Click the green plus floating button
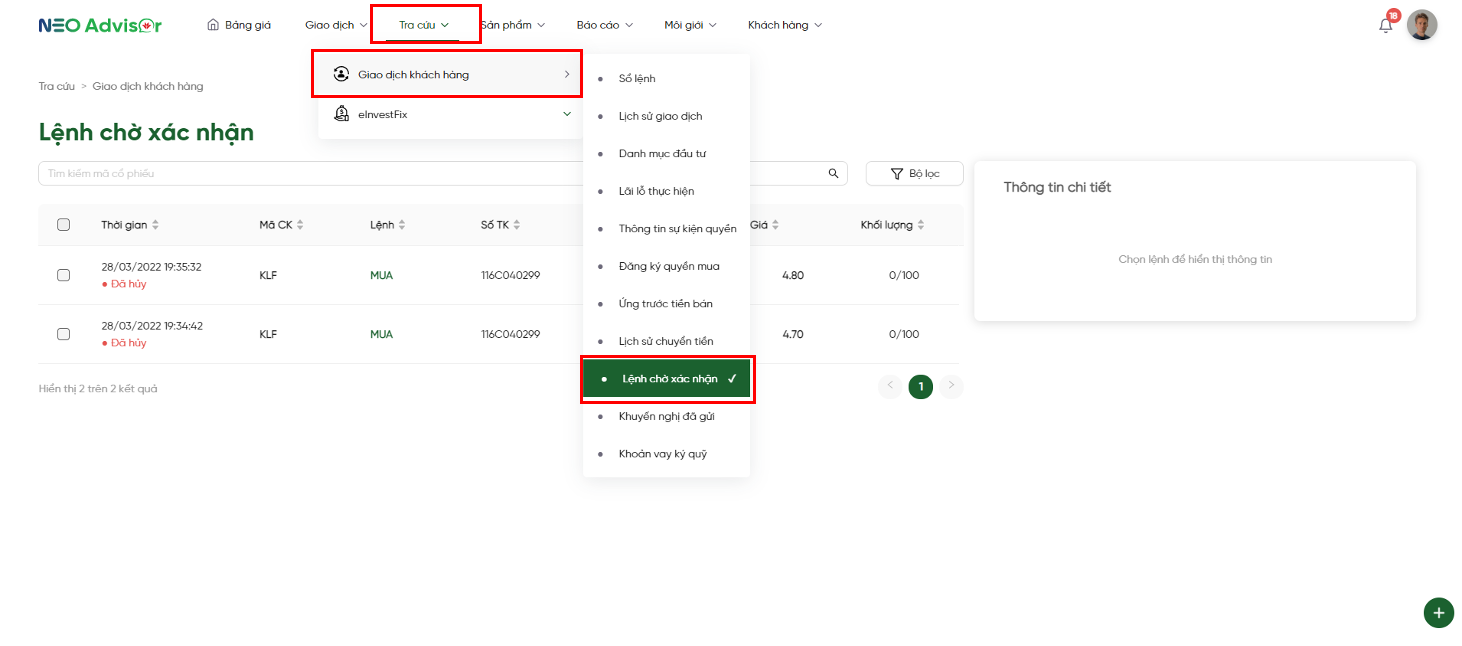 pyautogui.click(x=1438, y=612)
